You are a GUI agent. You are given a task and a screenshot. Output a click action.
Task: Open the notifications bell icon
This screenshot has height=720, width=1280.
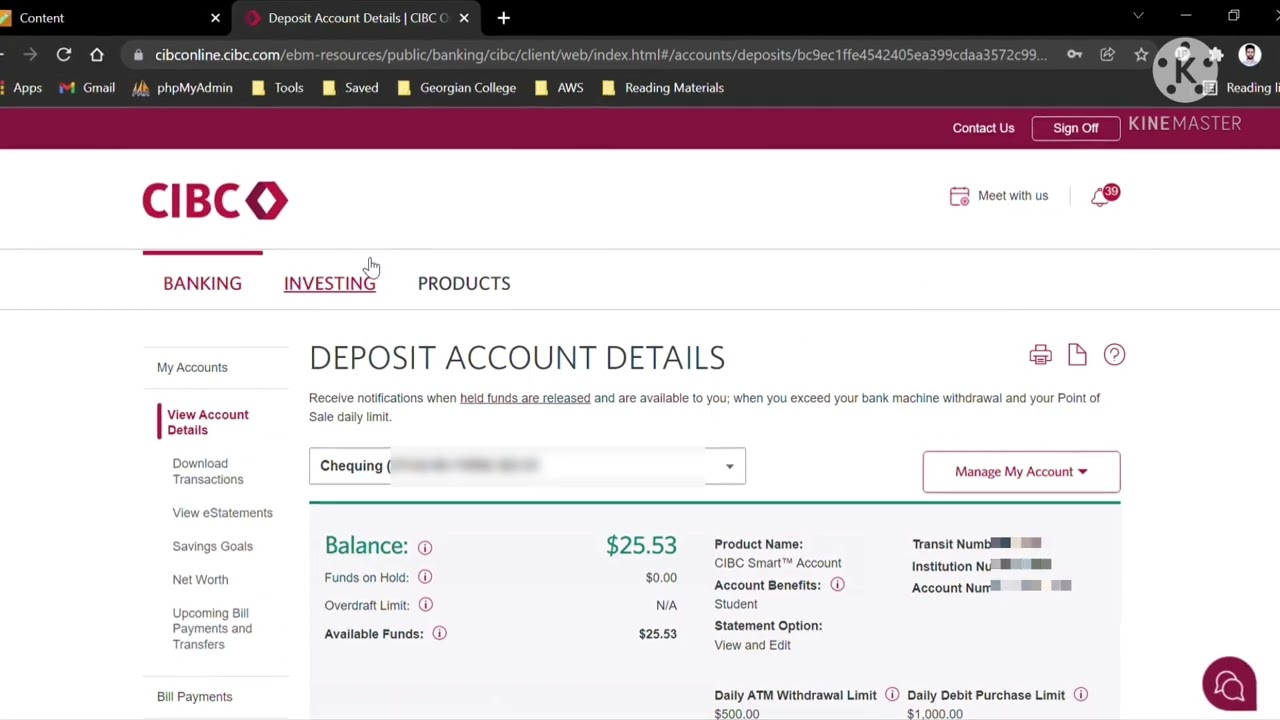(1101, 196)
